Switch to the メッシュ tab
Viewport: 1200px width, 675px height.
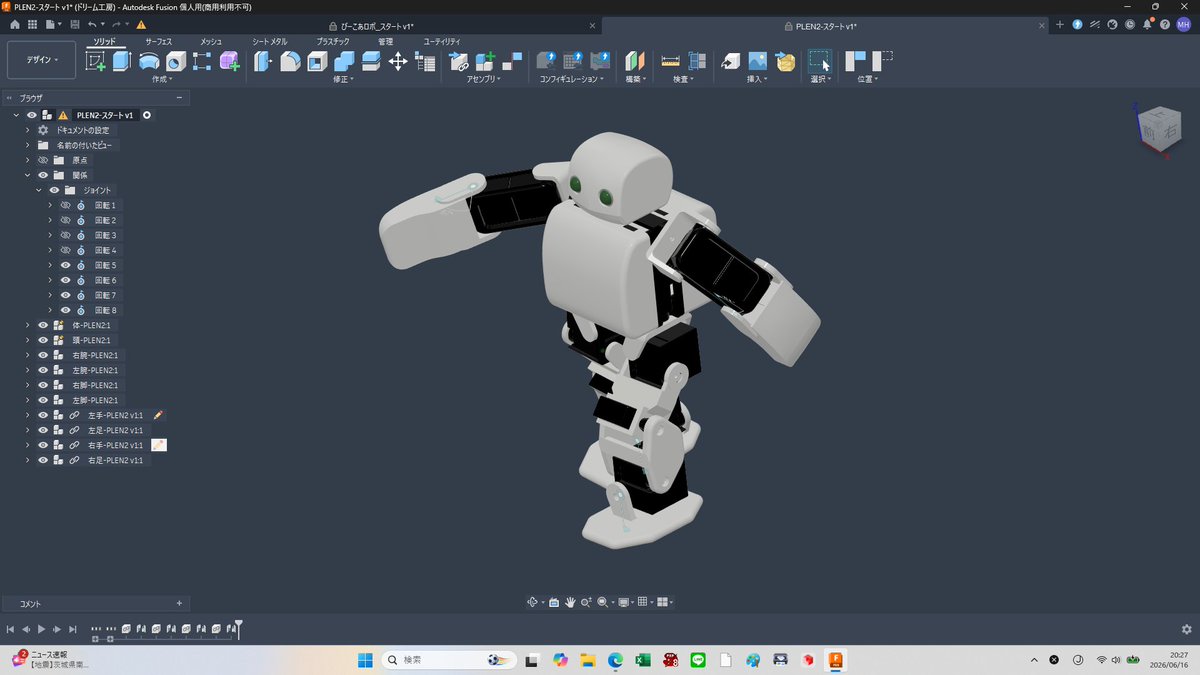tap(211, 41)
